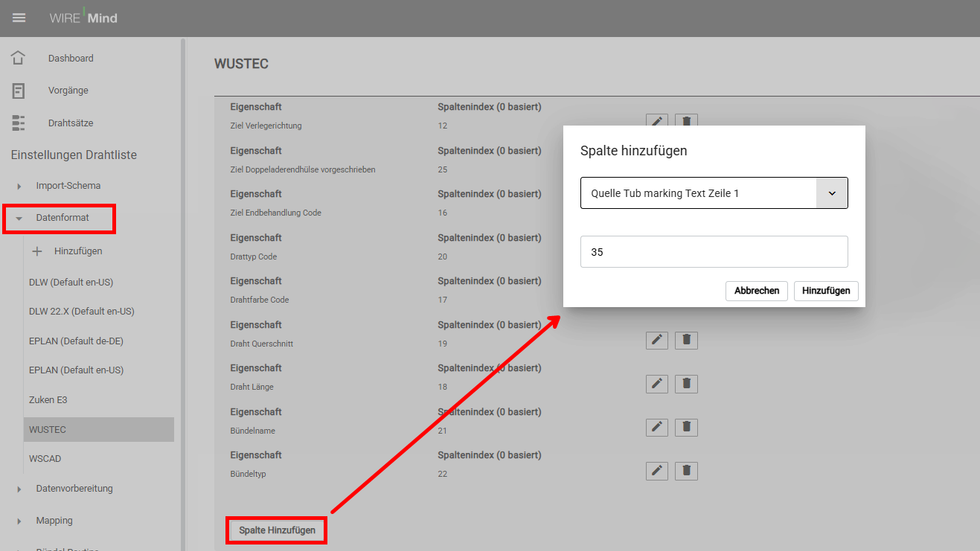
Task: Edit the Draht Länge row
Action: click(657, 384)
